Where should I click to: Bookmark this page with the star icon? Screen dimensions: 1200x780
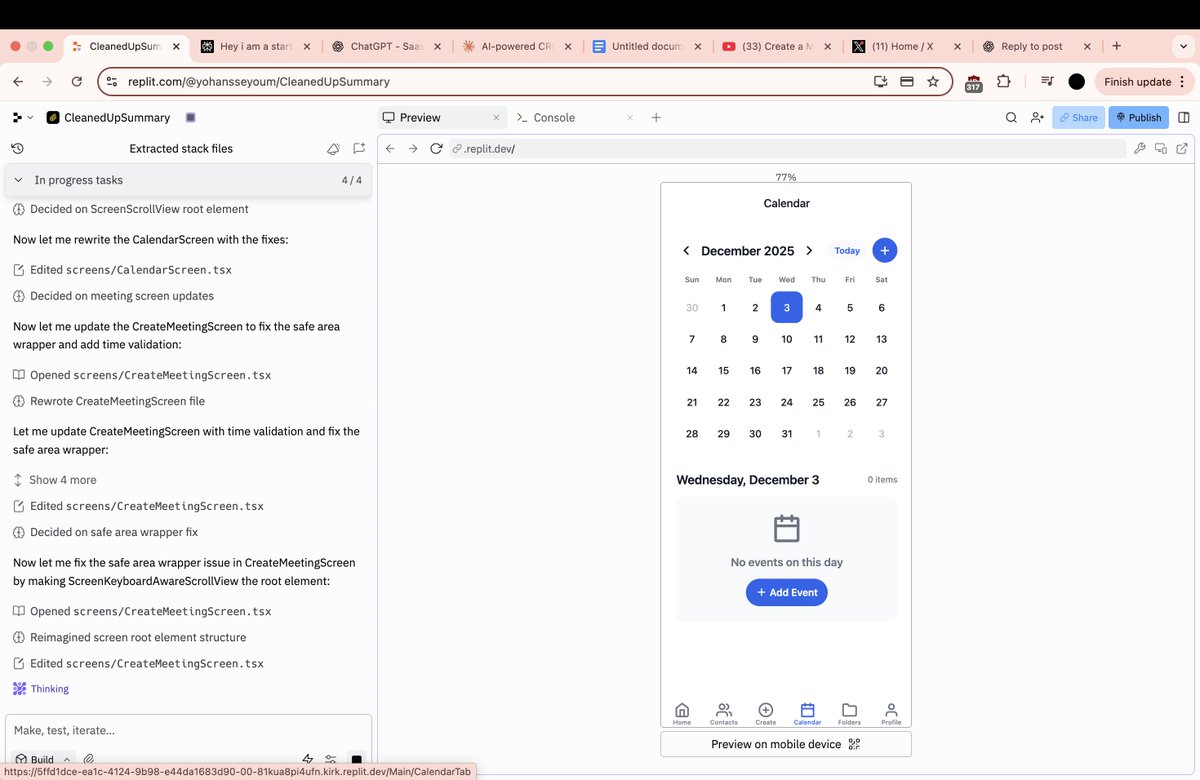click(x=933, y=82)
